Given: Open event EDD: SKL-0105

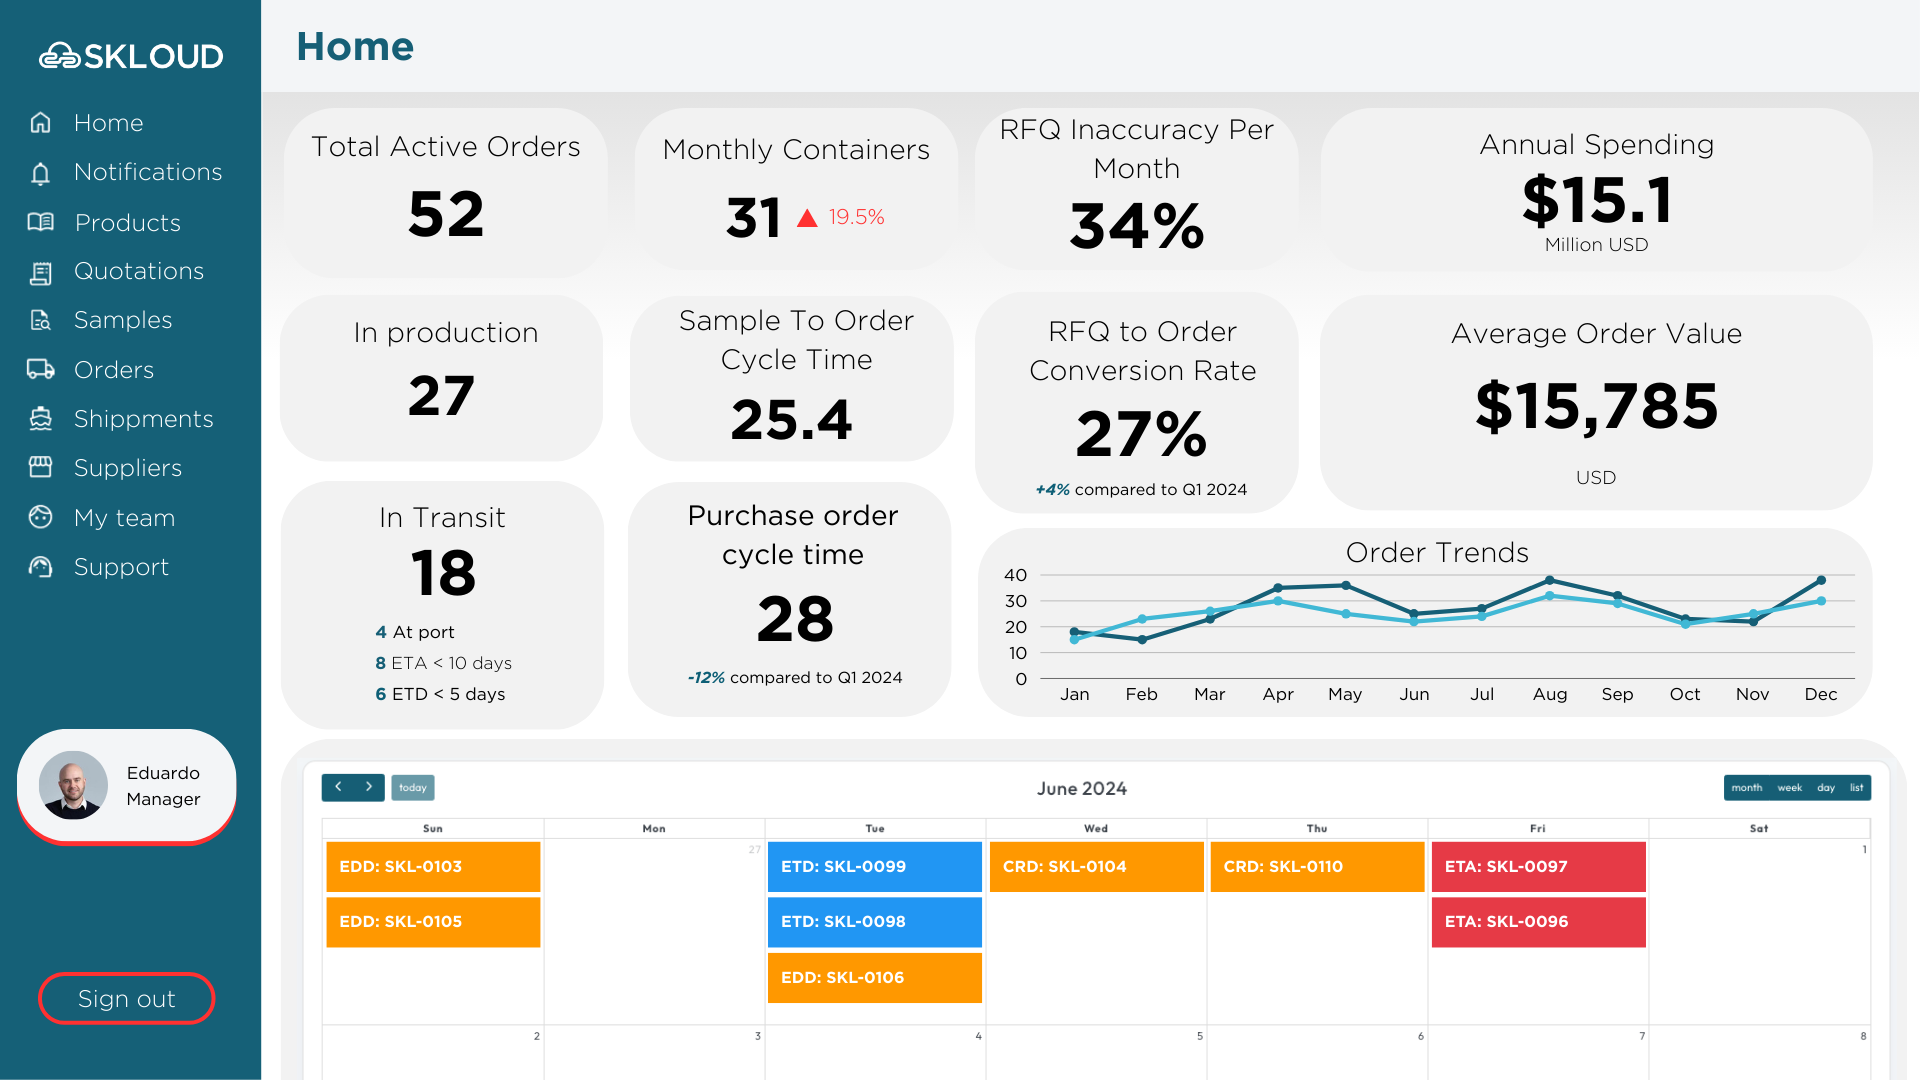Looking at the screenshot, I should 433,922.
